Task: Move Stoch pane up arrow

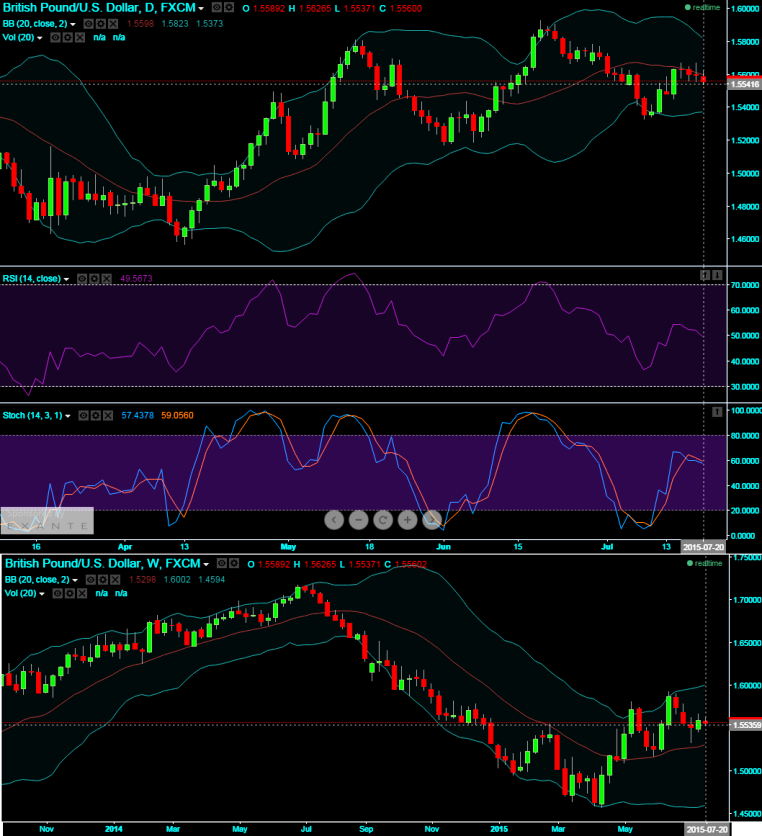Action: tap(717, 412)
